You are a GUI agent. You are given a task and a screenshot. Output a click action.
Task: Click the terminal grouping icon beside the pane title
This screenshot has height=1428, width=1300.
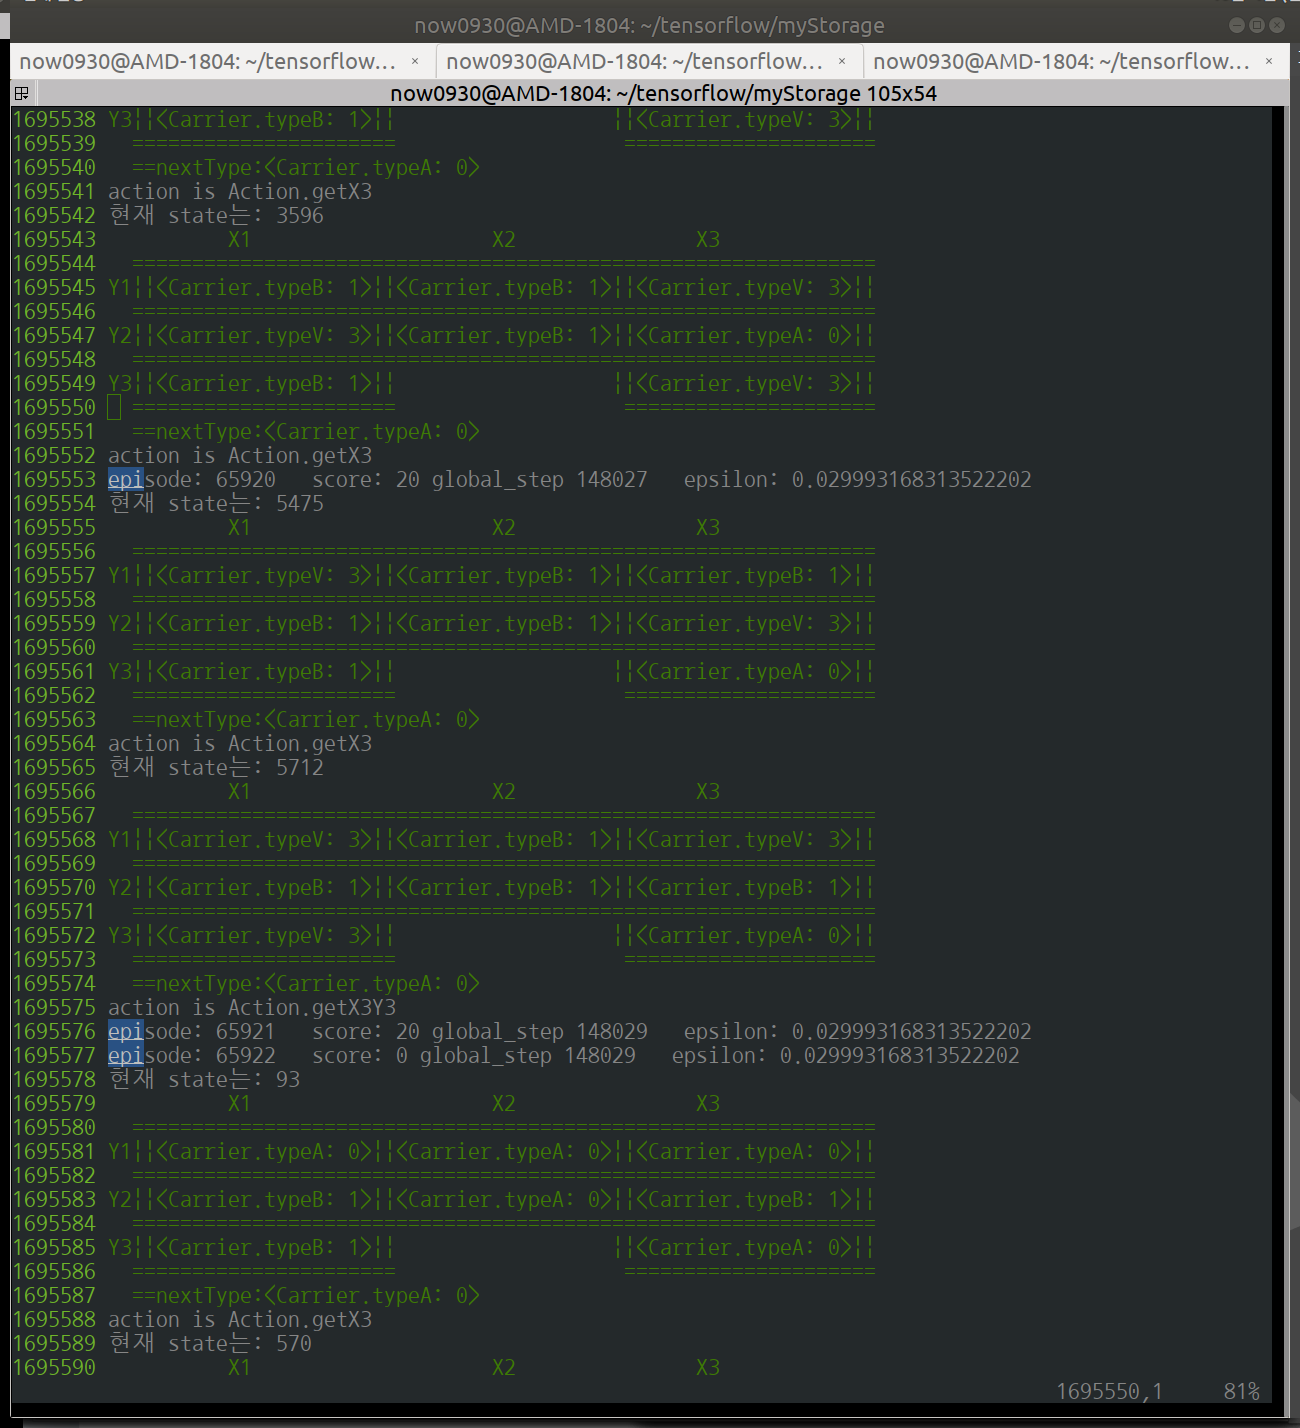coord(21,93)
